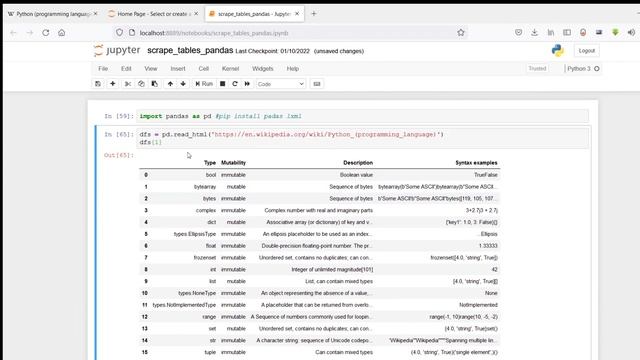
Task: Click the 'frozenset' type cell
Action: [x=205, y=258]
